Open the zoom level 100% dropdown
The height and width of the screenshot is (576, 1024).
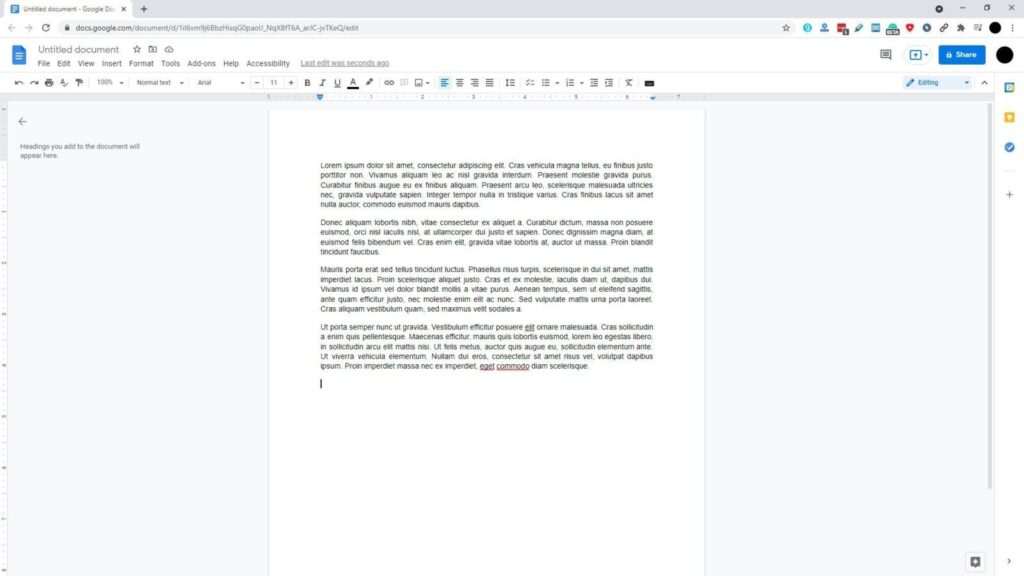pyautogui.click(x=110, y=83)
